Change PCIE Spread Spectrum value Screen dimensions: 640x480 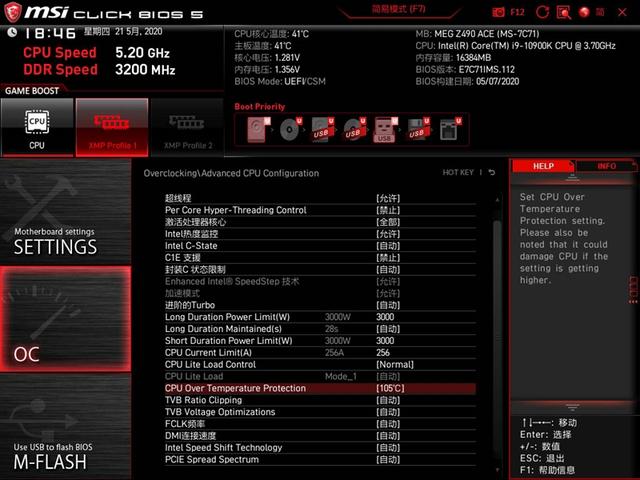(x=388, y=459)
